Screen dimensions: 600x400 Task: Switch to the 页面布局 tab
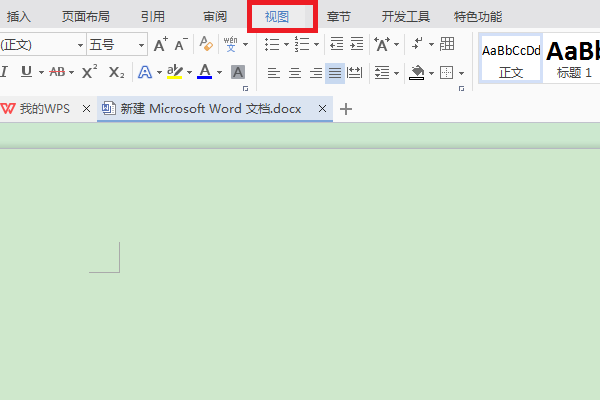click(x=86, y=16)
